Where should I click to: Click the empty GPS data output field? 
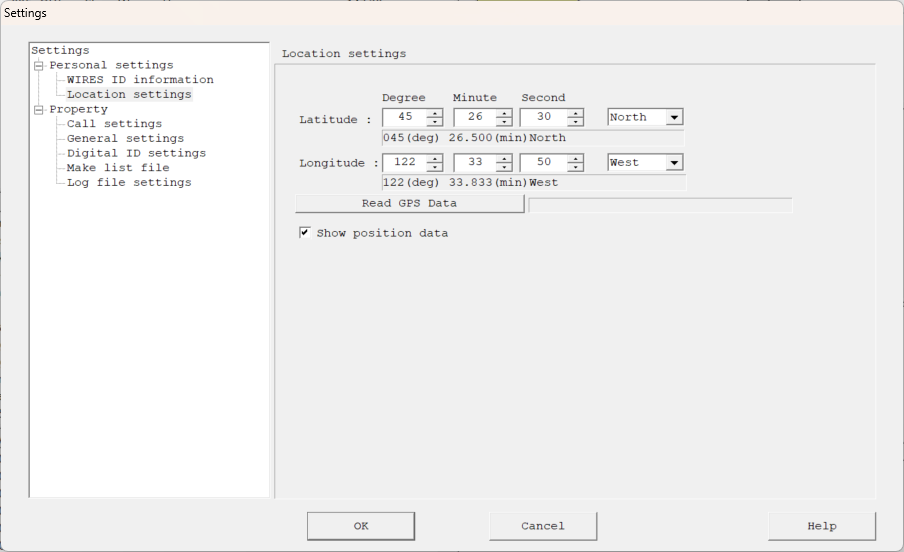pos(660,205)
